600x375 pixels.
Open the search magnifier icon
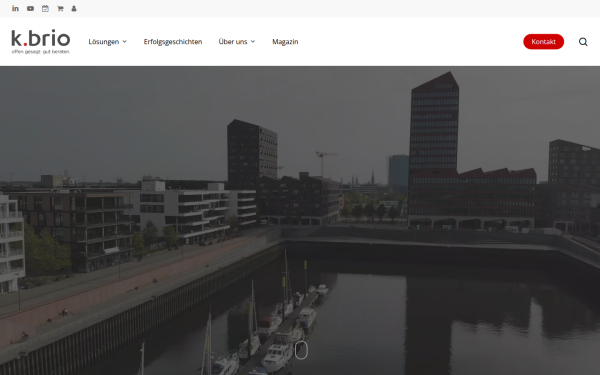point(583,42)
